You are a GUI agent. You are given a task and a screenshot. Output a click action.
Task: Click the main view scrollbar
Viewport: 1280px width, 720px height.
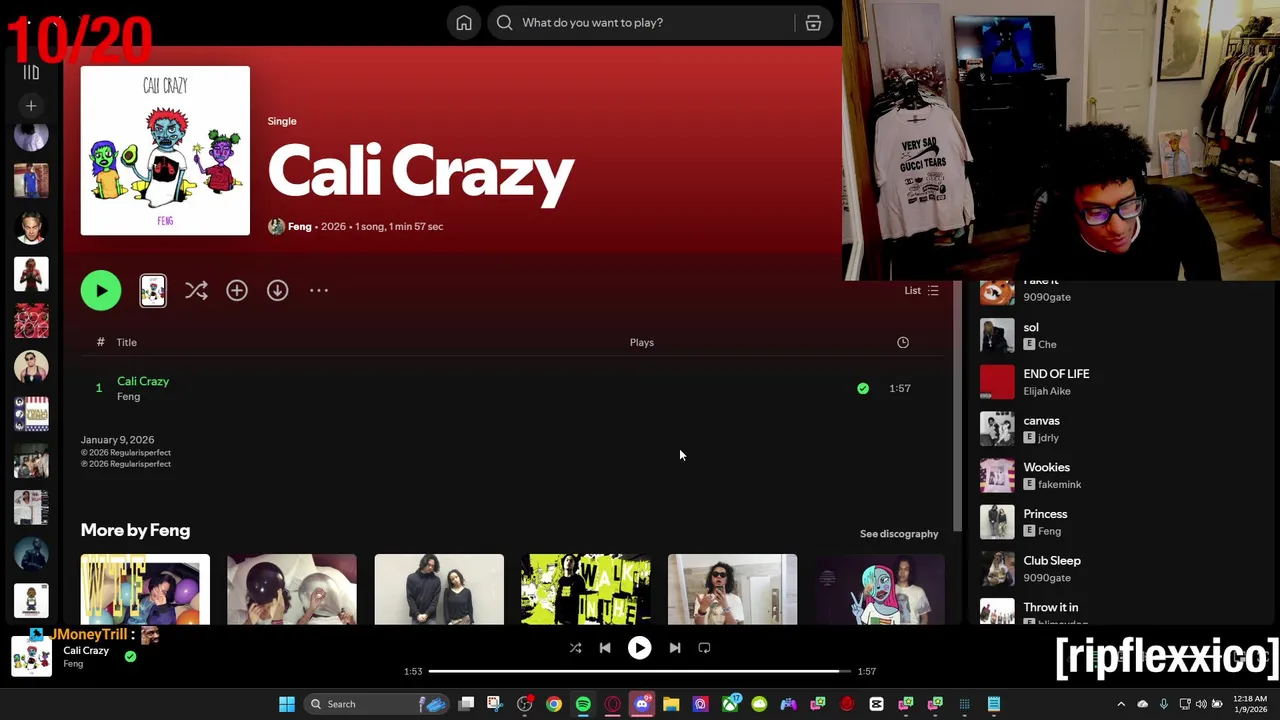[957, 405]
